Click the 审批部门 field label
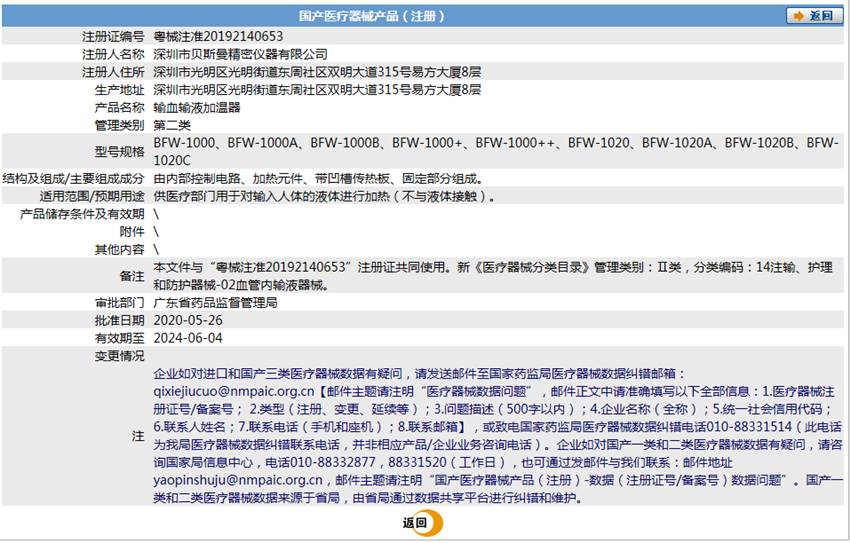Image resolution: width=850 pixels, height=543 pixels. click(x=120, y=303)
